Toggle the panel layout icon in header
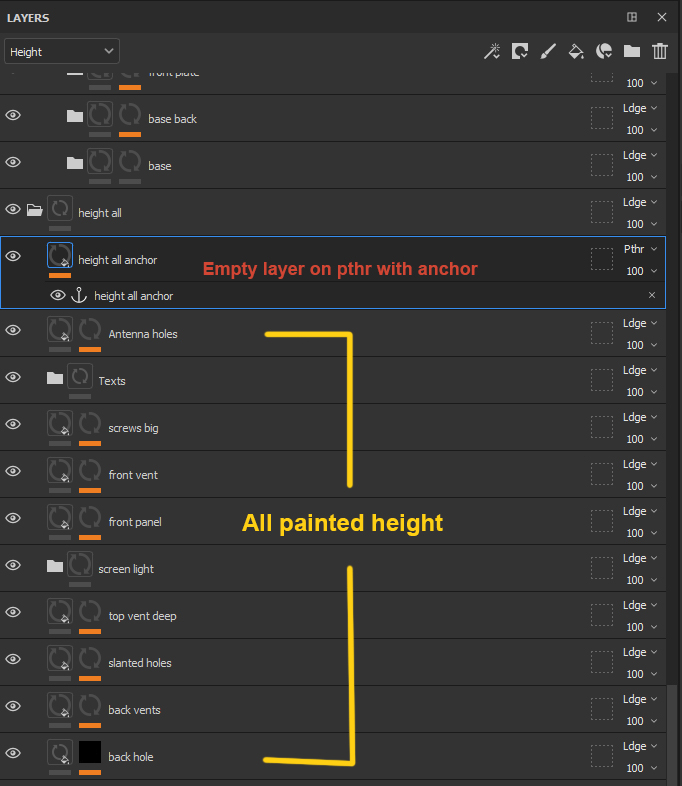This screenshot has height=786, width=682. [632, 17]
